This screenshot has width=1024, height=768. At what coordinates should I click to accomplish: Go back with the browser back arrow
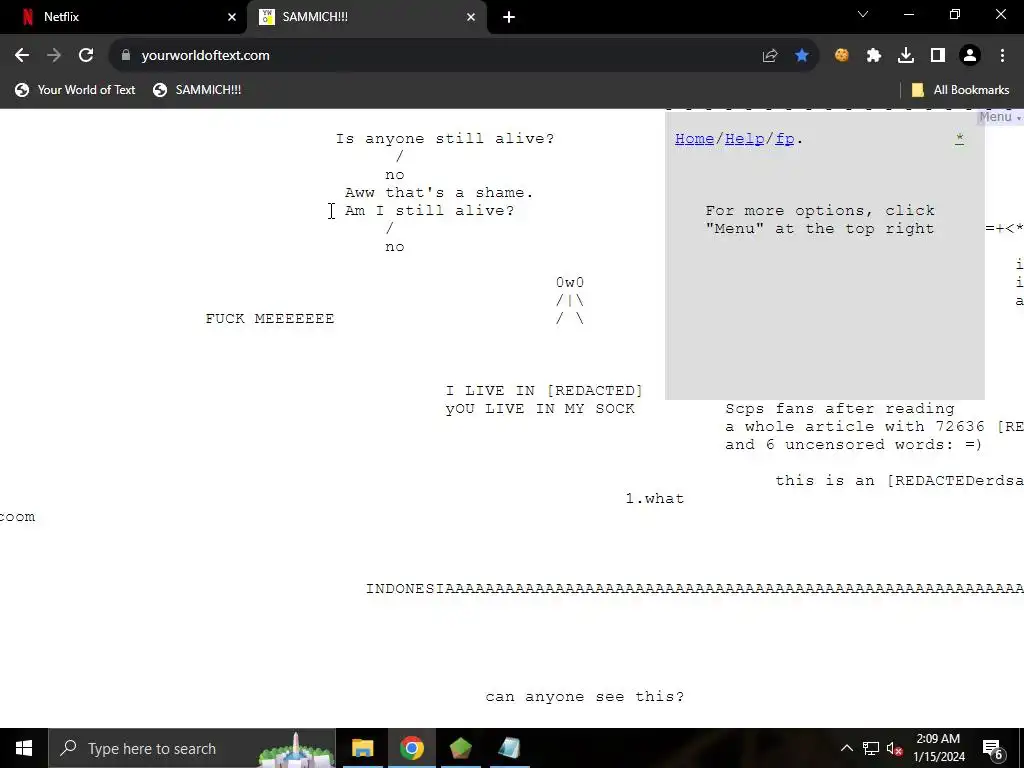[x=22, y=56]
